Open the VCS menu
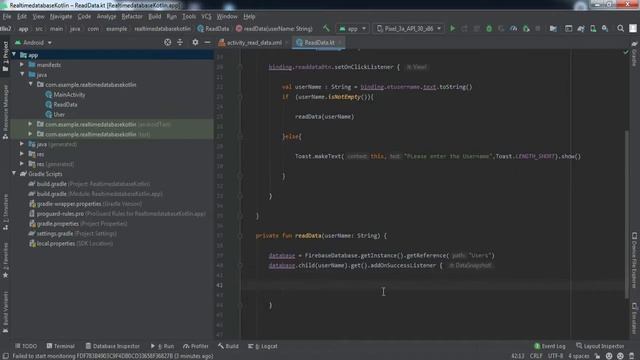640x360 pixels. (x=206, y=16)
